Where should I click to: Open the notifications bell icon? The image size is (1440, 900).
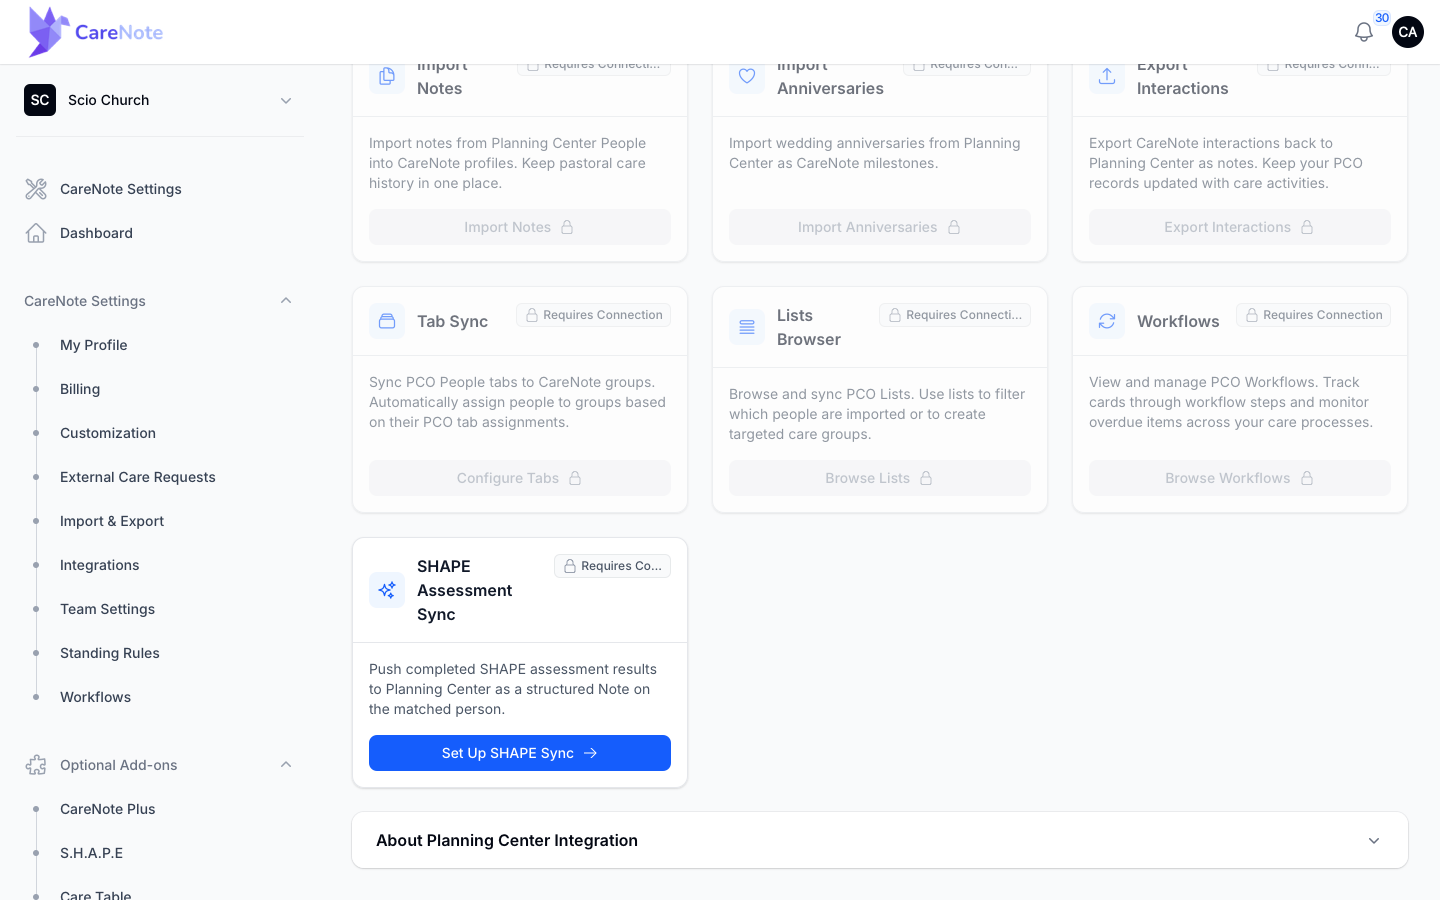1363,32
